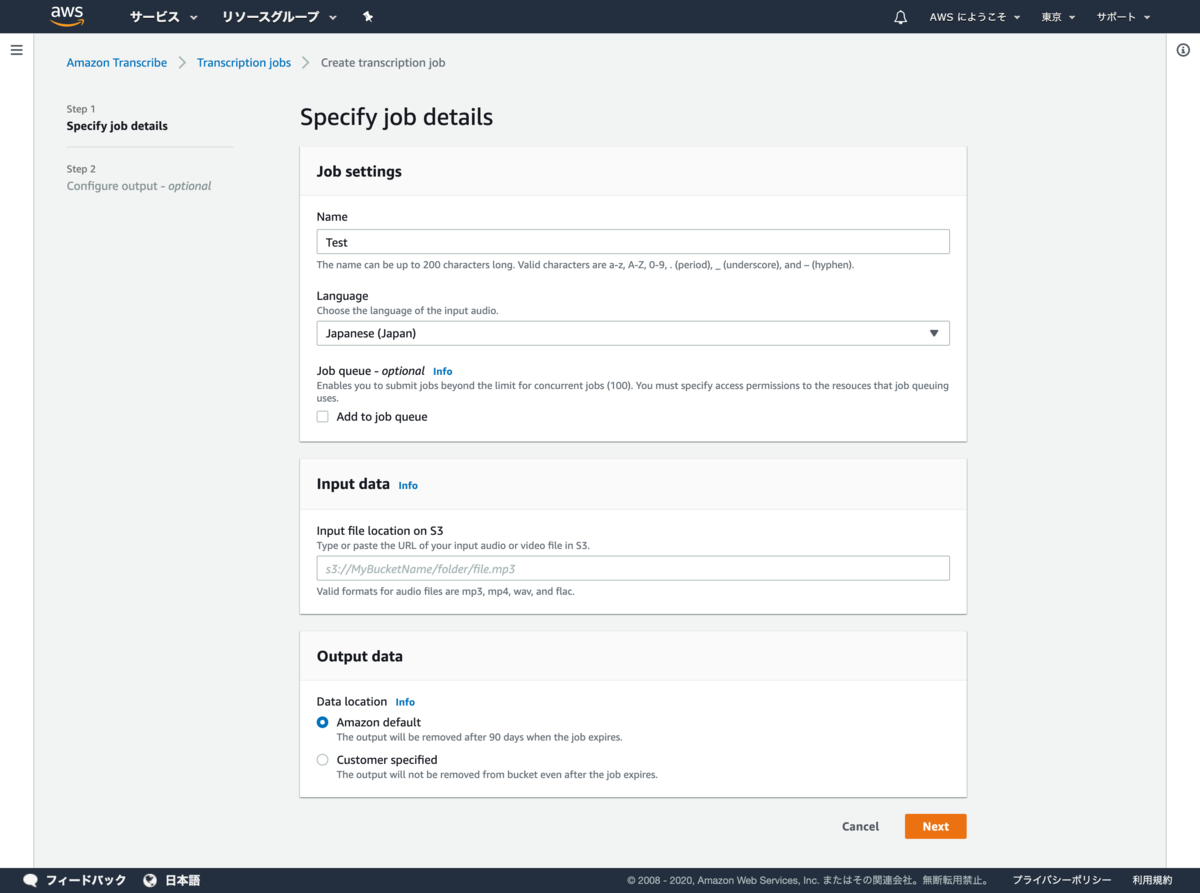Click the フィードバック text in footer
Viewport: 1200px width, 893px height.
click(x=86, y=880)
